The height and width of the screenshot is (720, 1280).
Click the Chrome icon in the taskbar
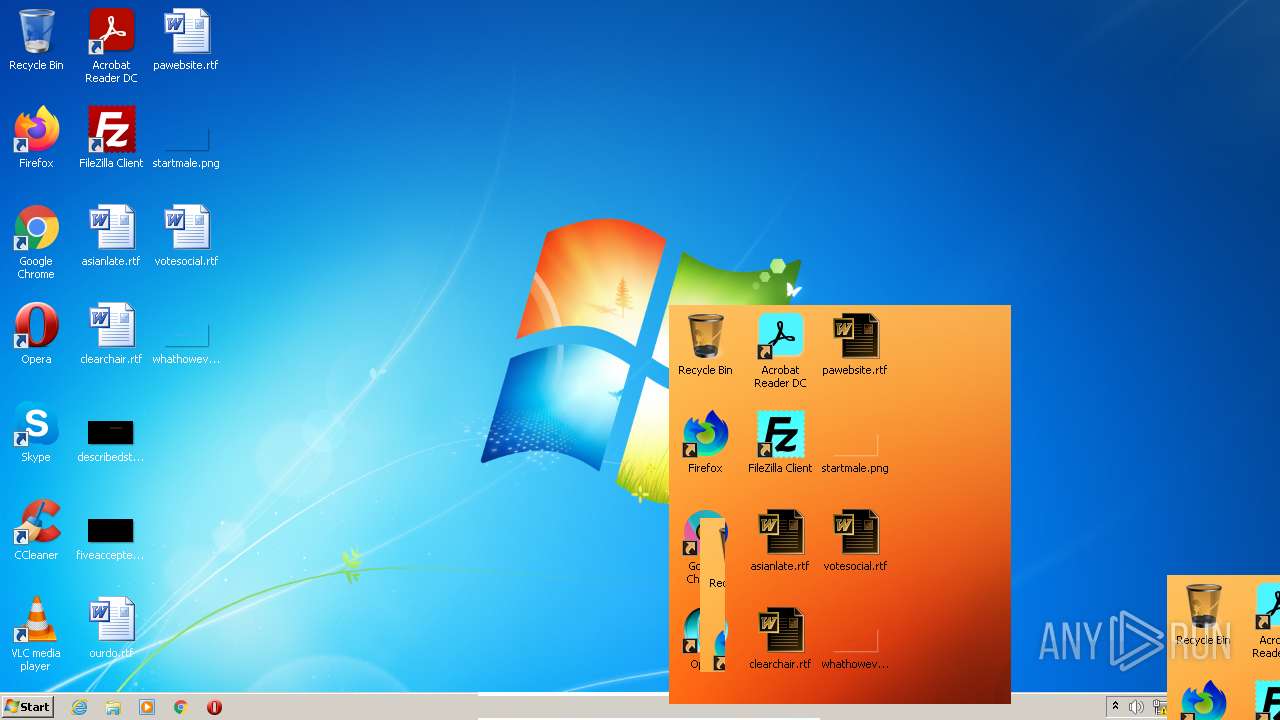(181, 707)
